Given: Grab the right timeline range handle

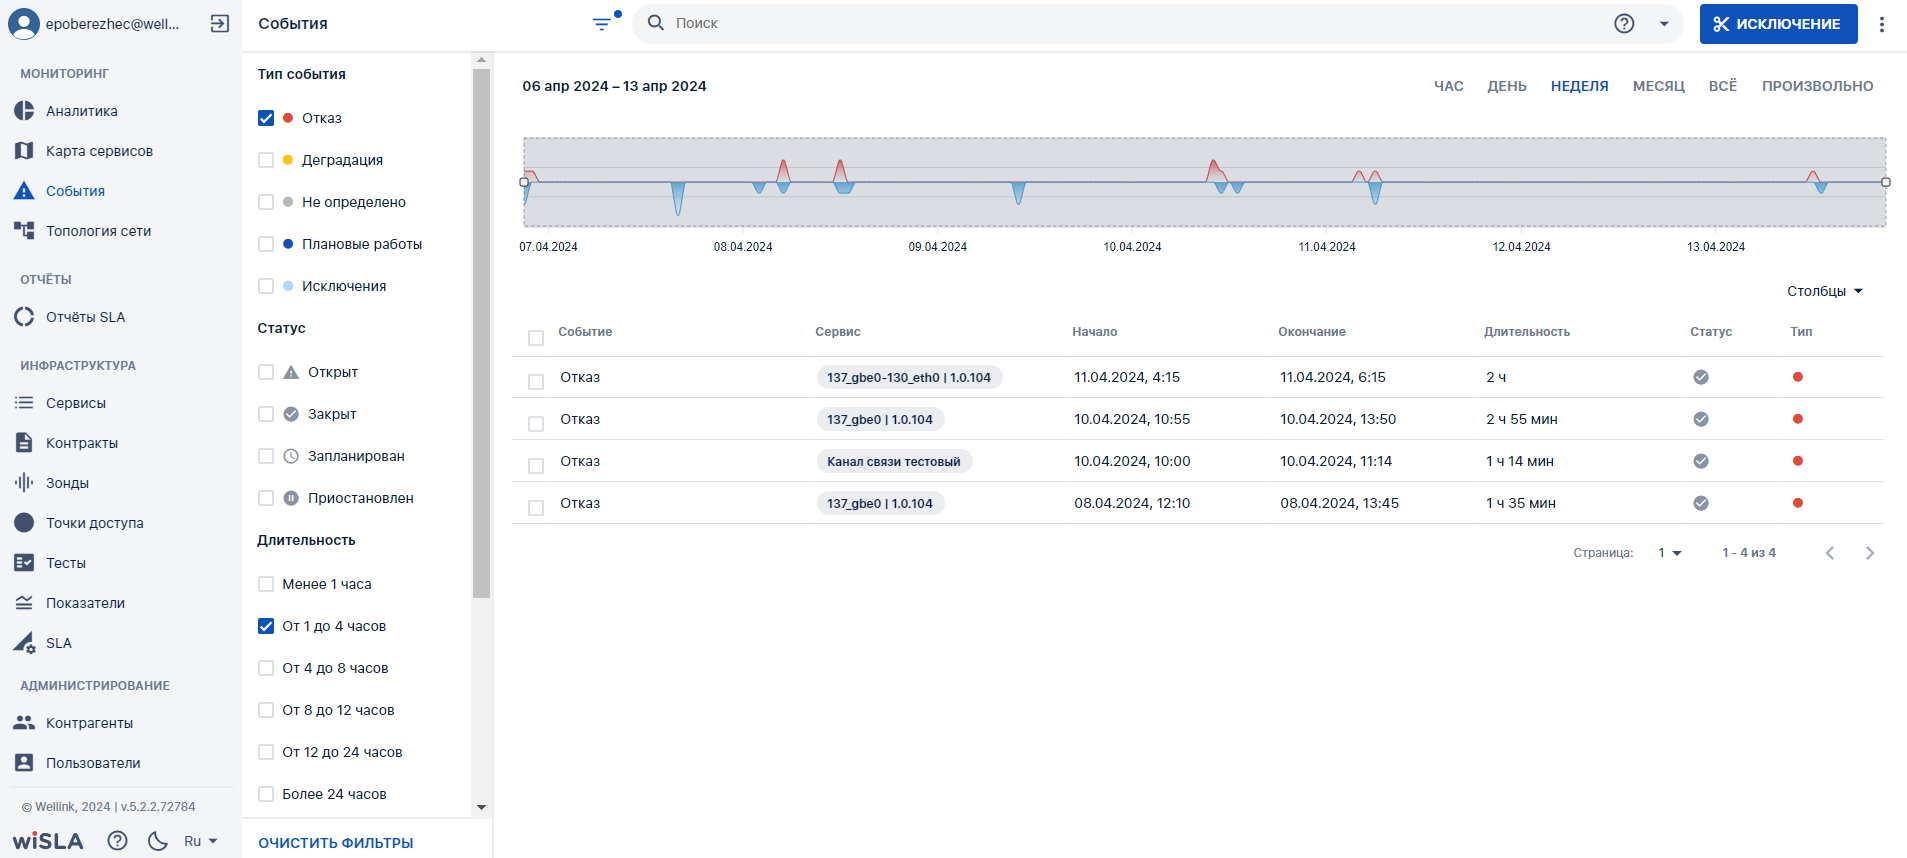Looking at the screenshot, I should [1886, 182].
